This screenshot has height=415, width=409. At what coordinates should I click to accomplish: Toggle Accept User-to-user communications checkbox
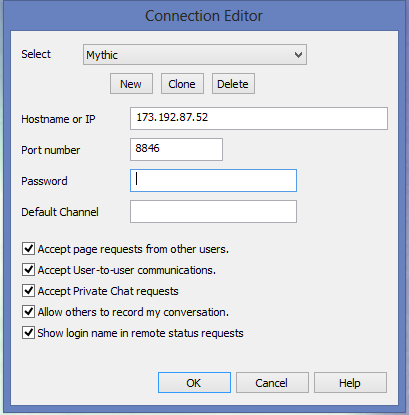click(28, 270)
